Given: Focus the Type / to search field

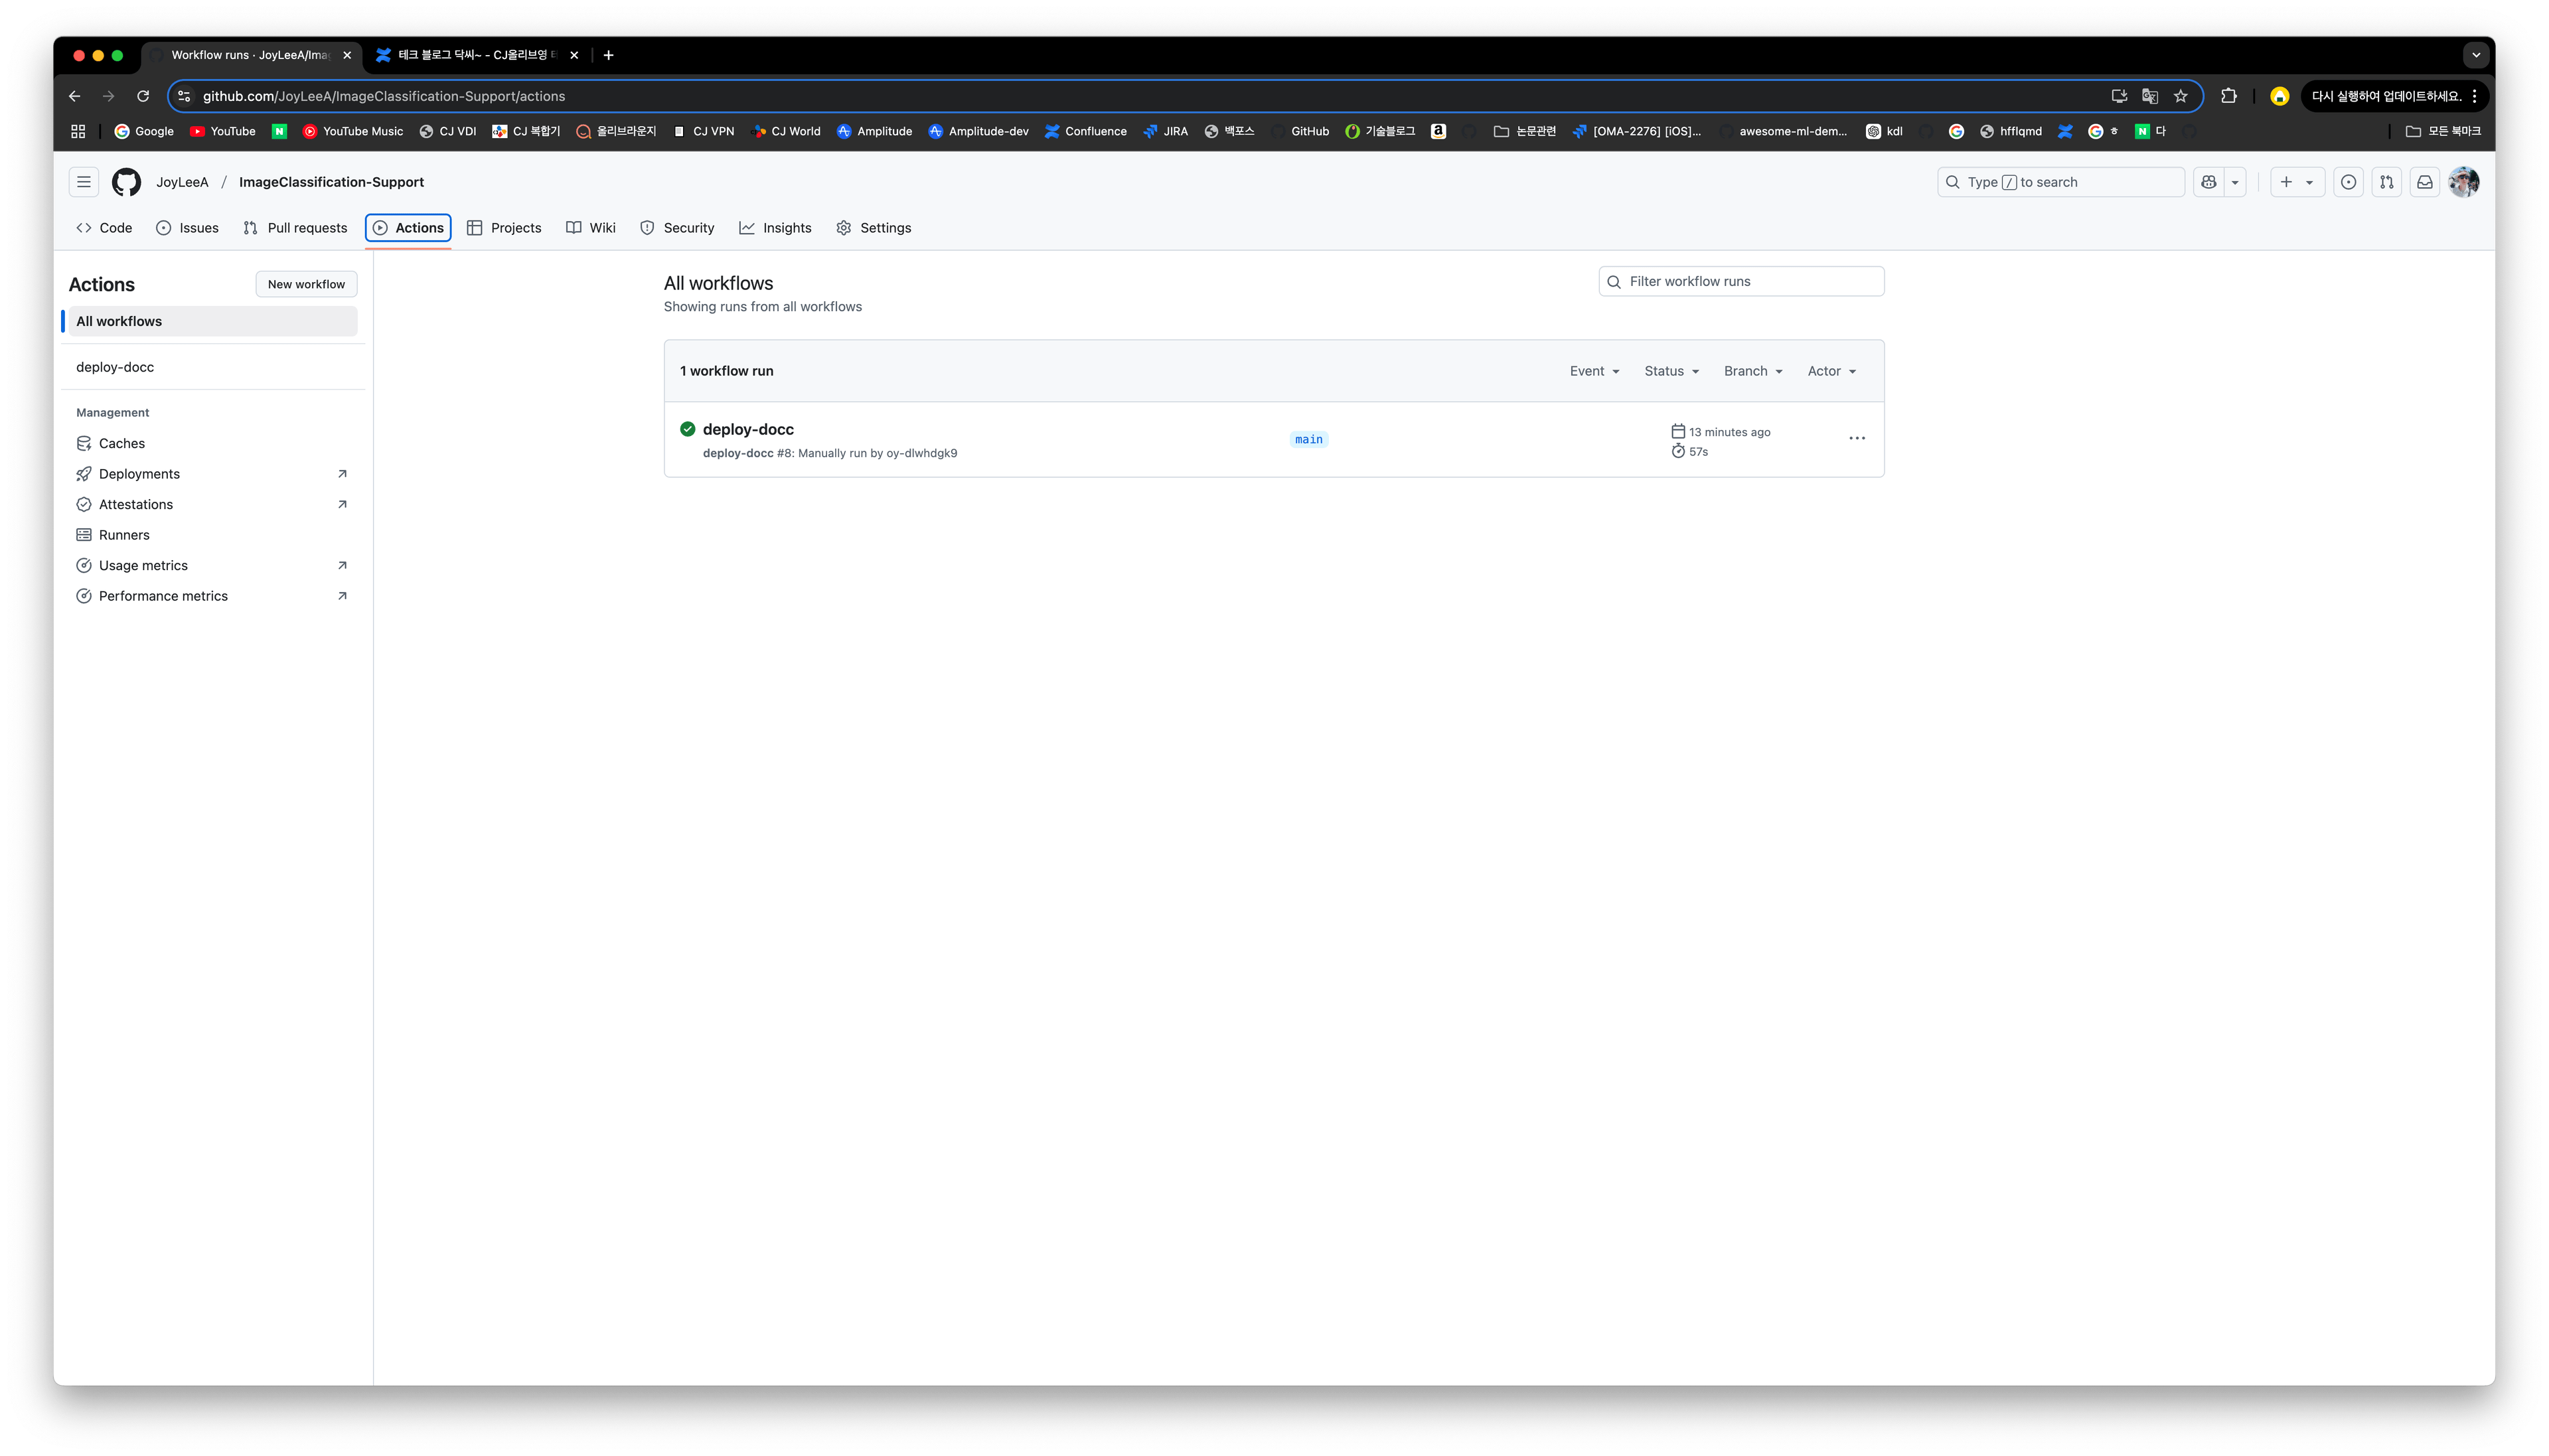Looking at the screenshot, I should 2060,182.
